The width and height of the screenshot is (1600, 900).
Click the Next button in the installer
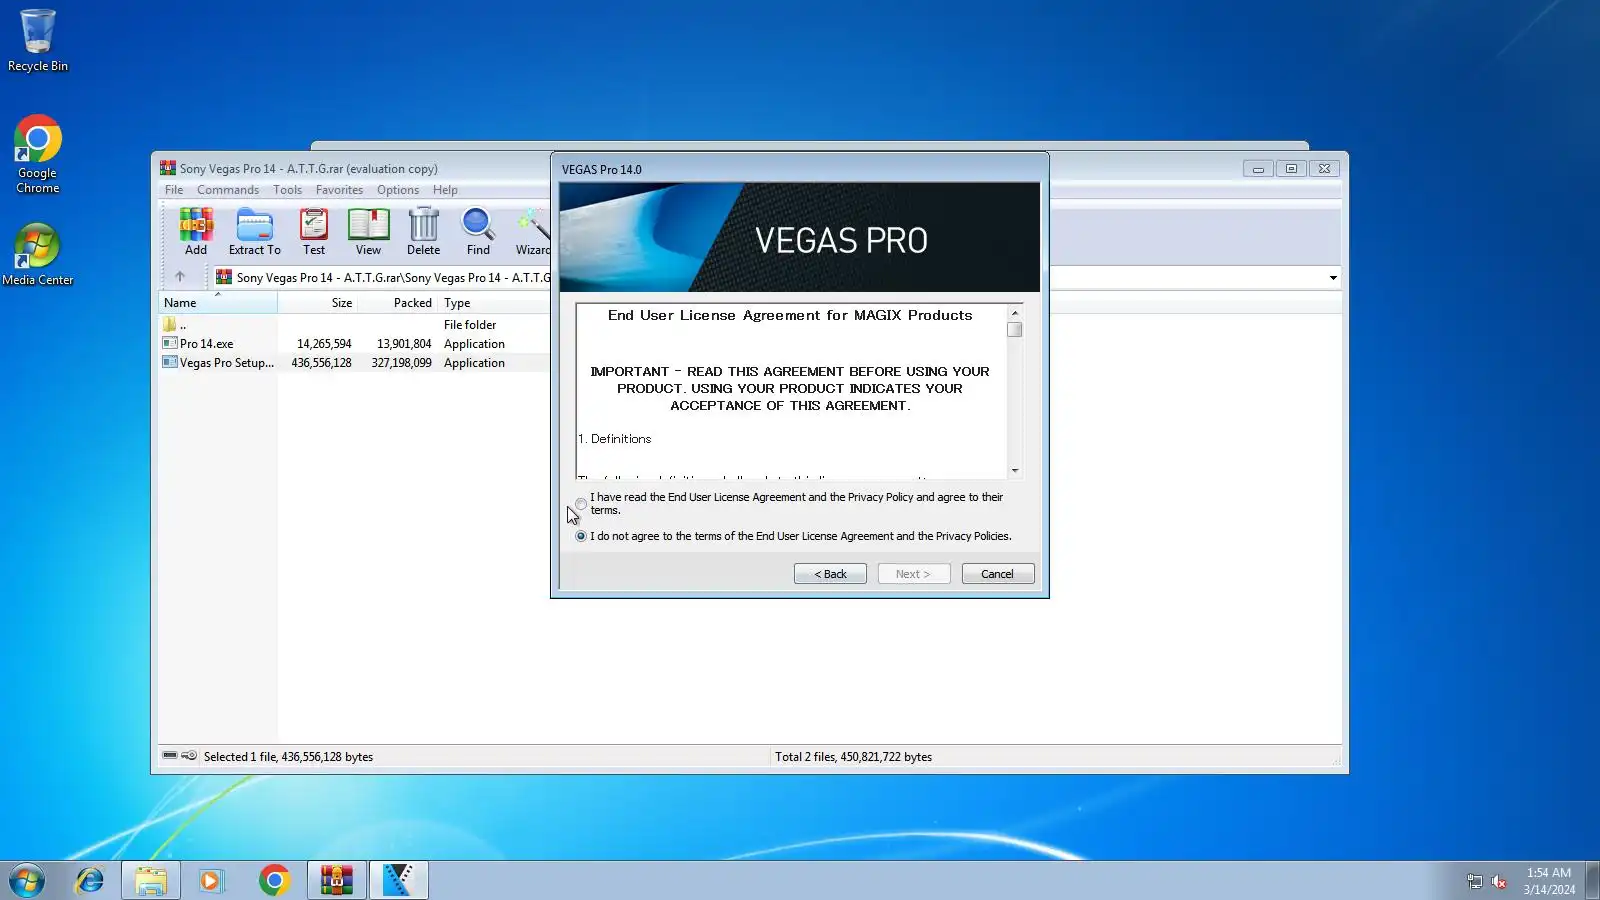(914, 574)
